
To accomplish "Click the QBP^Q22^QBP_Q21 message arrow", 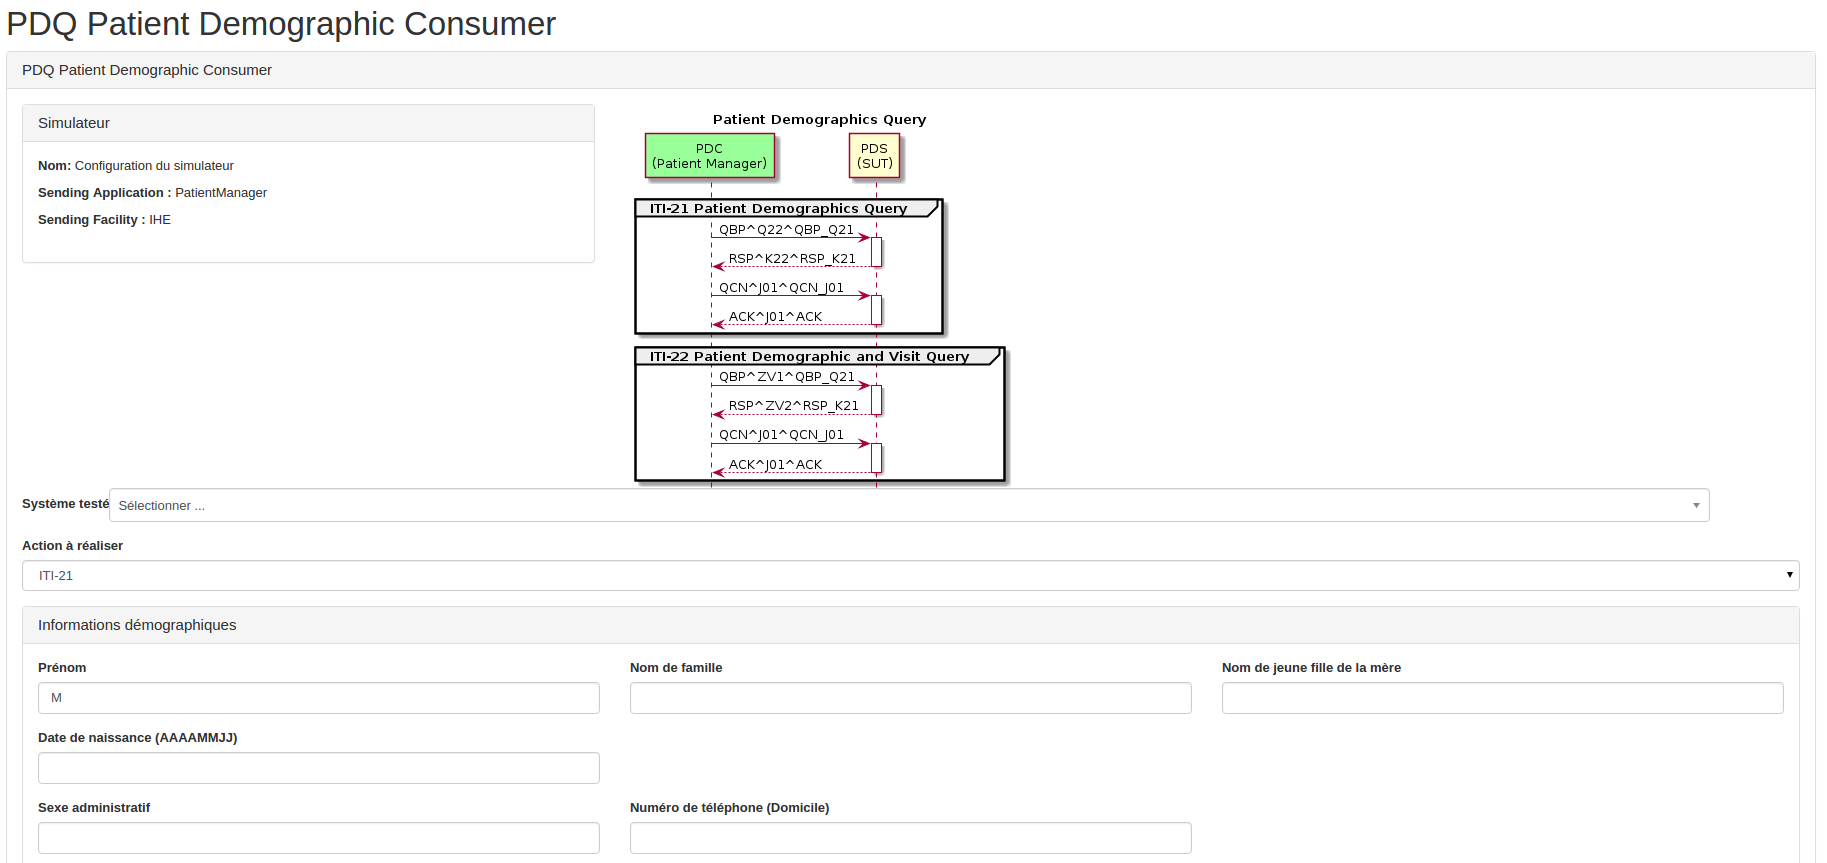I will pos(786,230).
